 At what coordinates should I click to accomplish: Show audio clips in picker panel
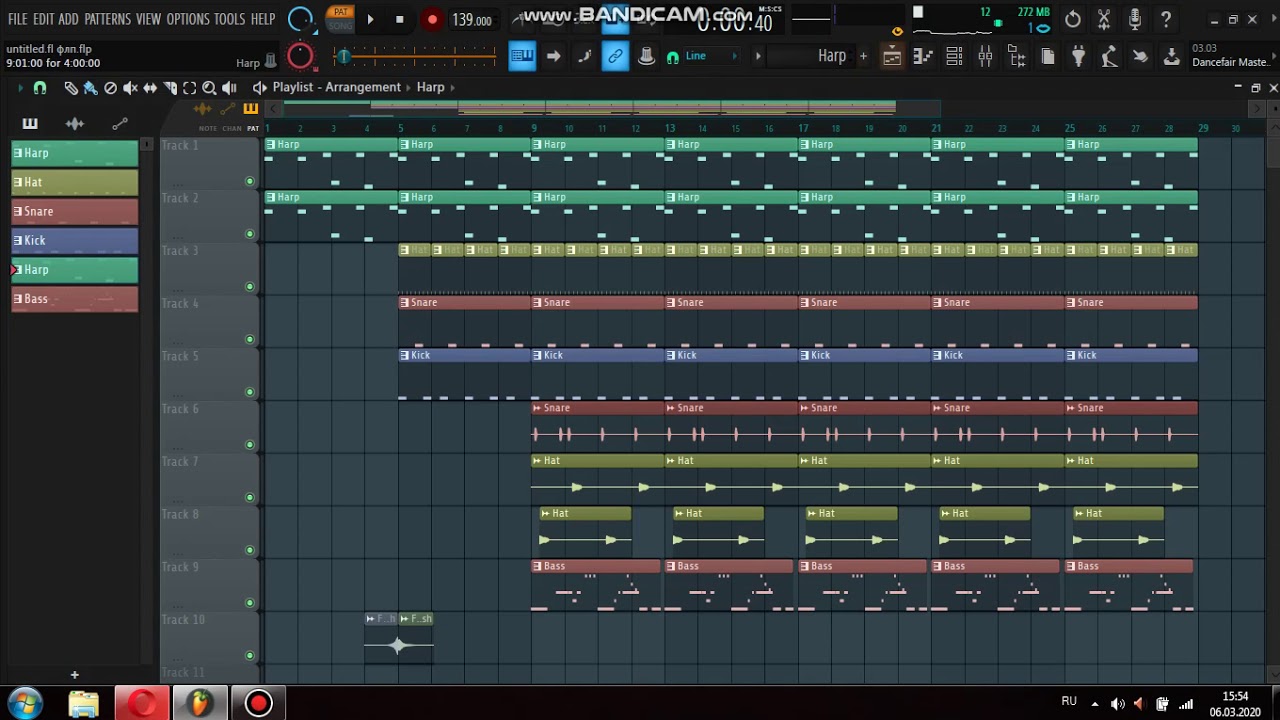(75, 124)
